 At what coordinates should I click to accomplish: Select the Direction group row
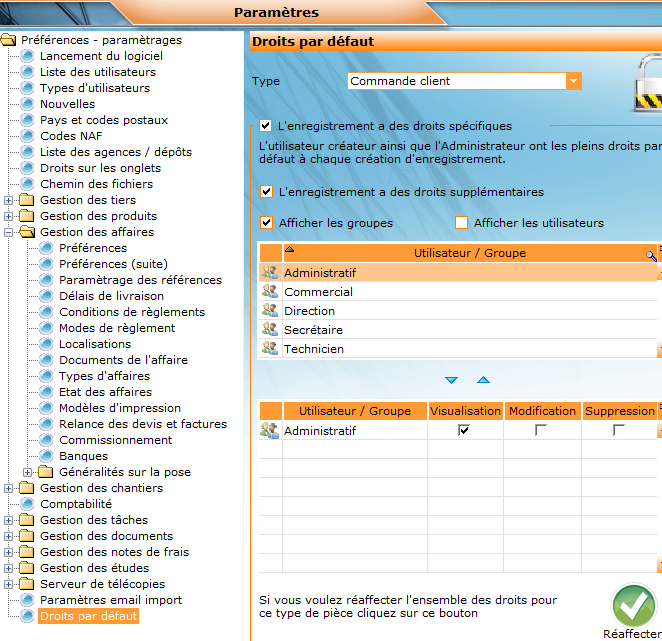458,311
